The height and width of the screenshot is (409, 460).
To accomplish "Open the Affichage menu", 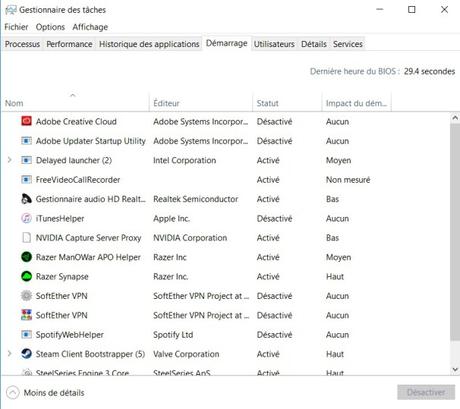I will pos(90,27).
